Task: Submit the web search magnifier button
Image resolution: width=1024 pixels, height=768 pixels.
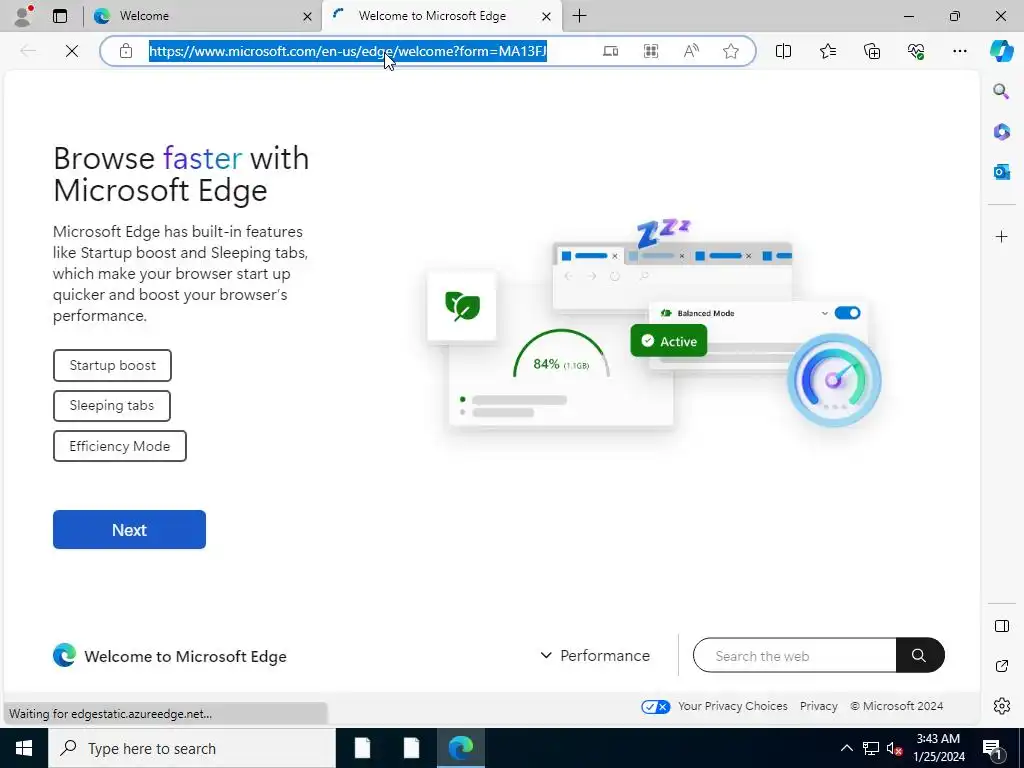Action: tap(920, 656)
